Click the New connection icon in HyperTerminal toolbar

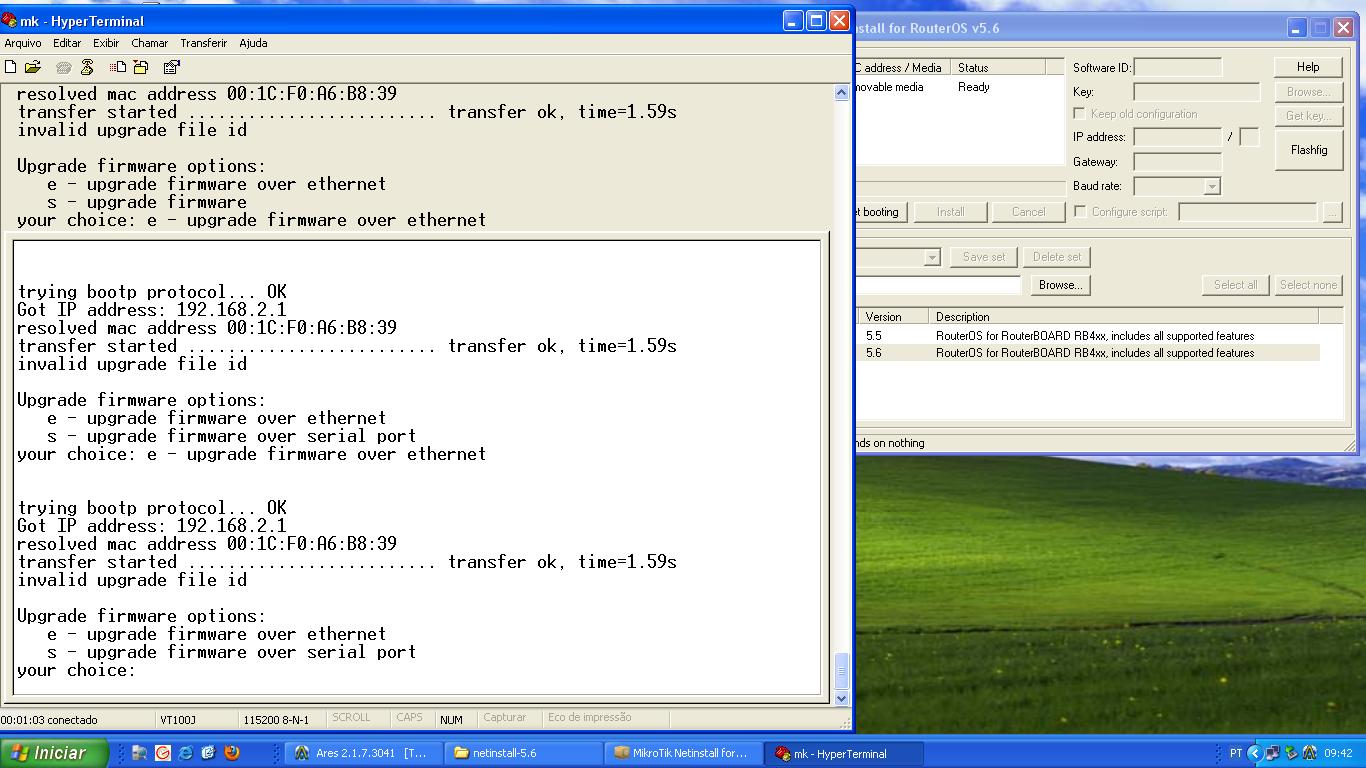(11, 67)
